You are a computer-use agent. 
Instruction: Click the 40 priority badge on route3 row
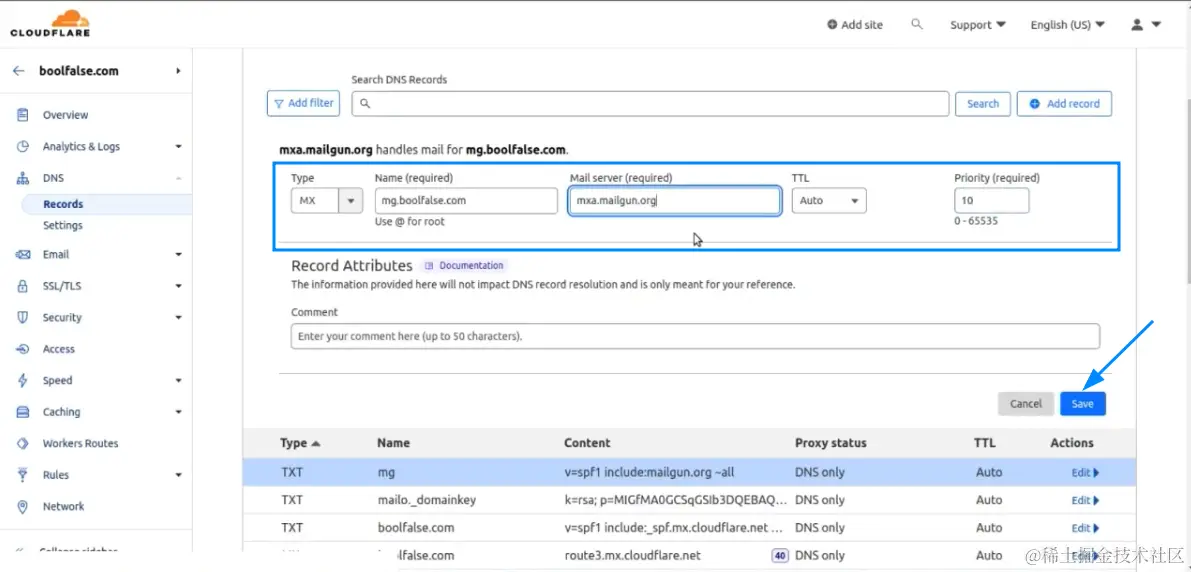(x=779, y=555)
